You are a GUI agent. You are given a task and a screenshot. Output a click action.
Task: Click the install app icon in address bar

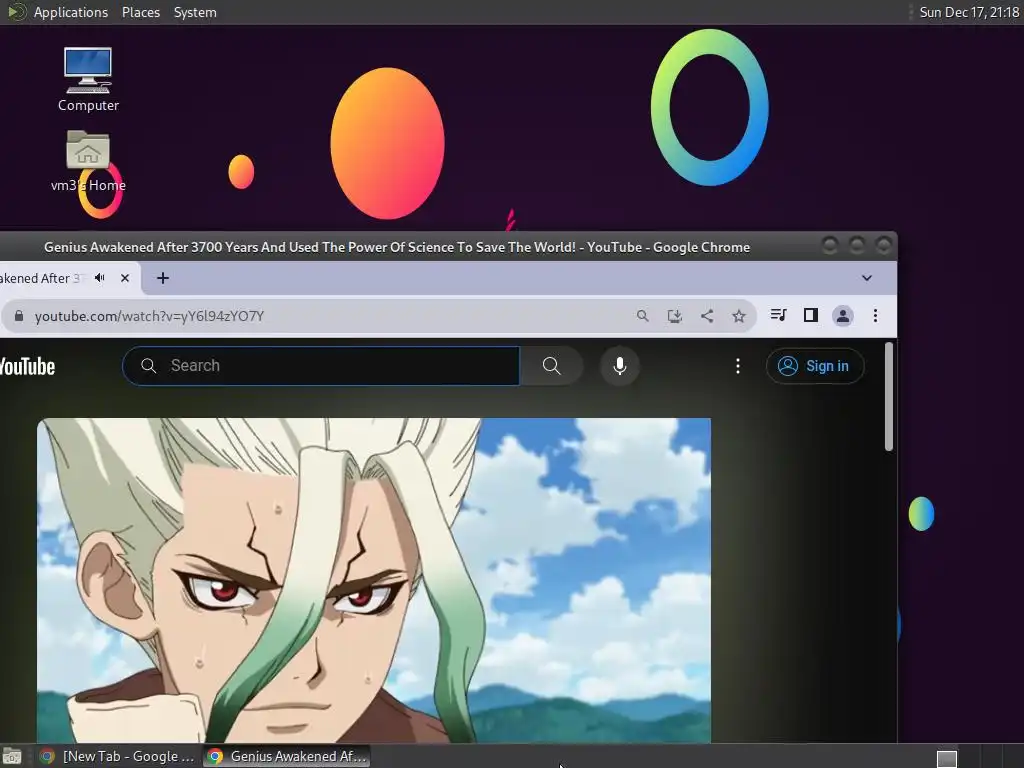(x=675, y=316)
